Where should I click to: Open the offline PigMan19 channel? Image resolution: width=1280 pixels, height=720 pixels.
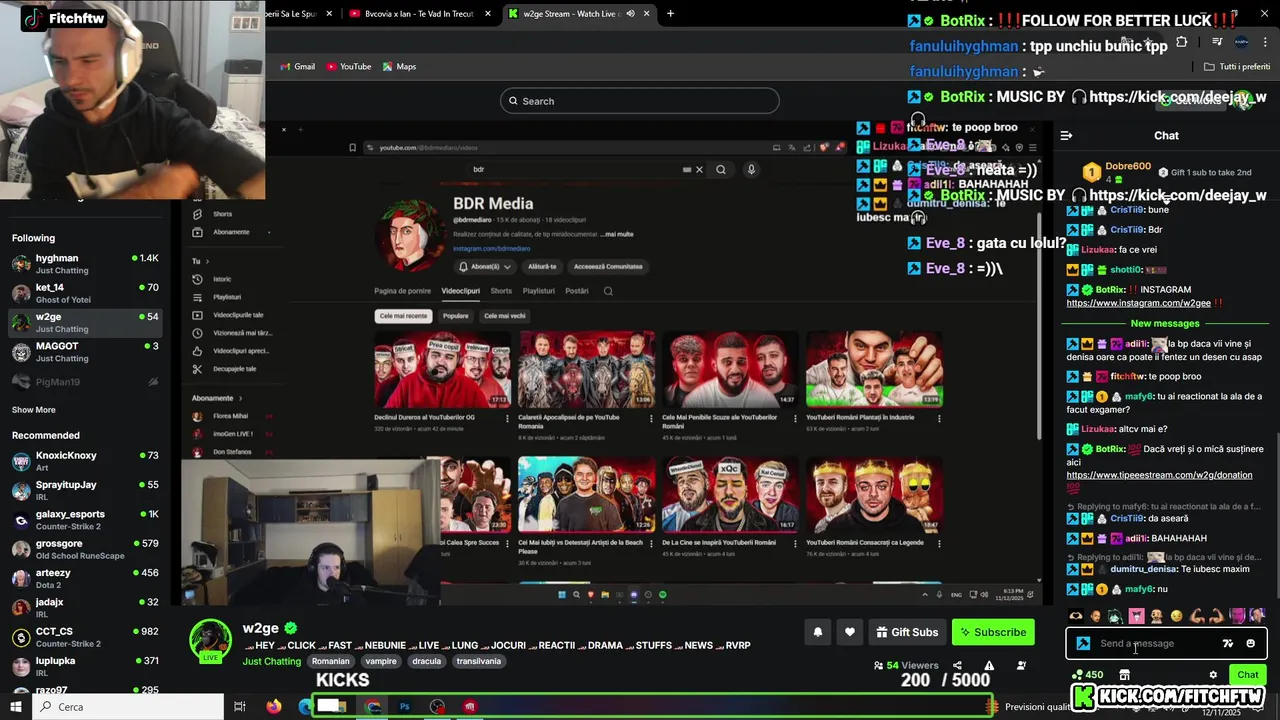(85, 382)
